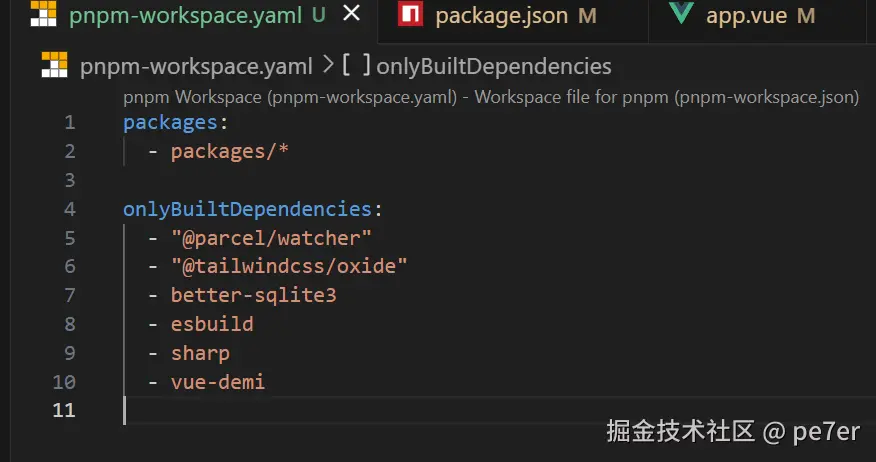876x462 pixels.
Task: Click line number 10 in the gutter
Action: (x=64, y=382)
